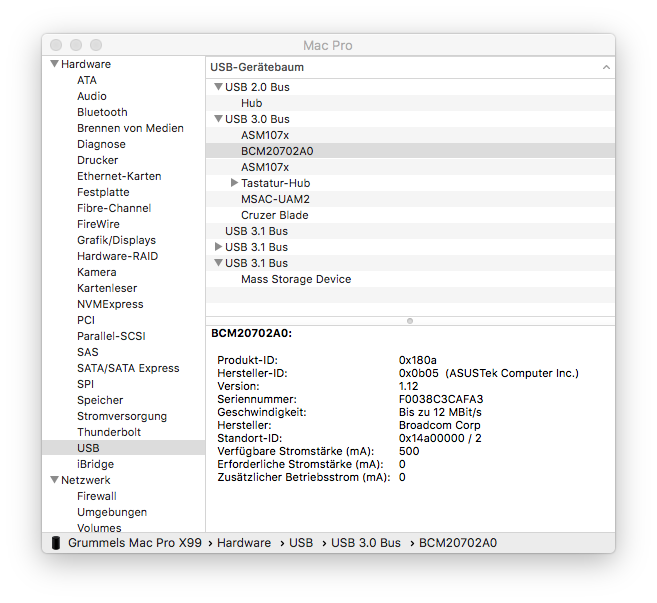This screenshot has height=603, width=657.
Task: Select iBridge in the sidebar
Action: pyautogui.click(x=96, y=464)
